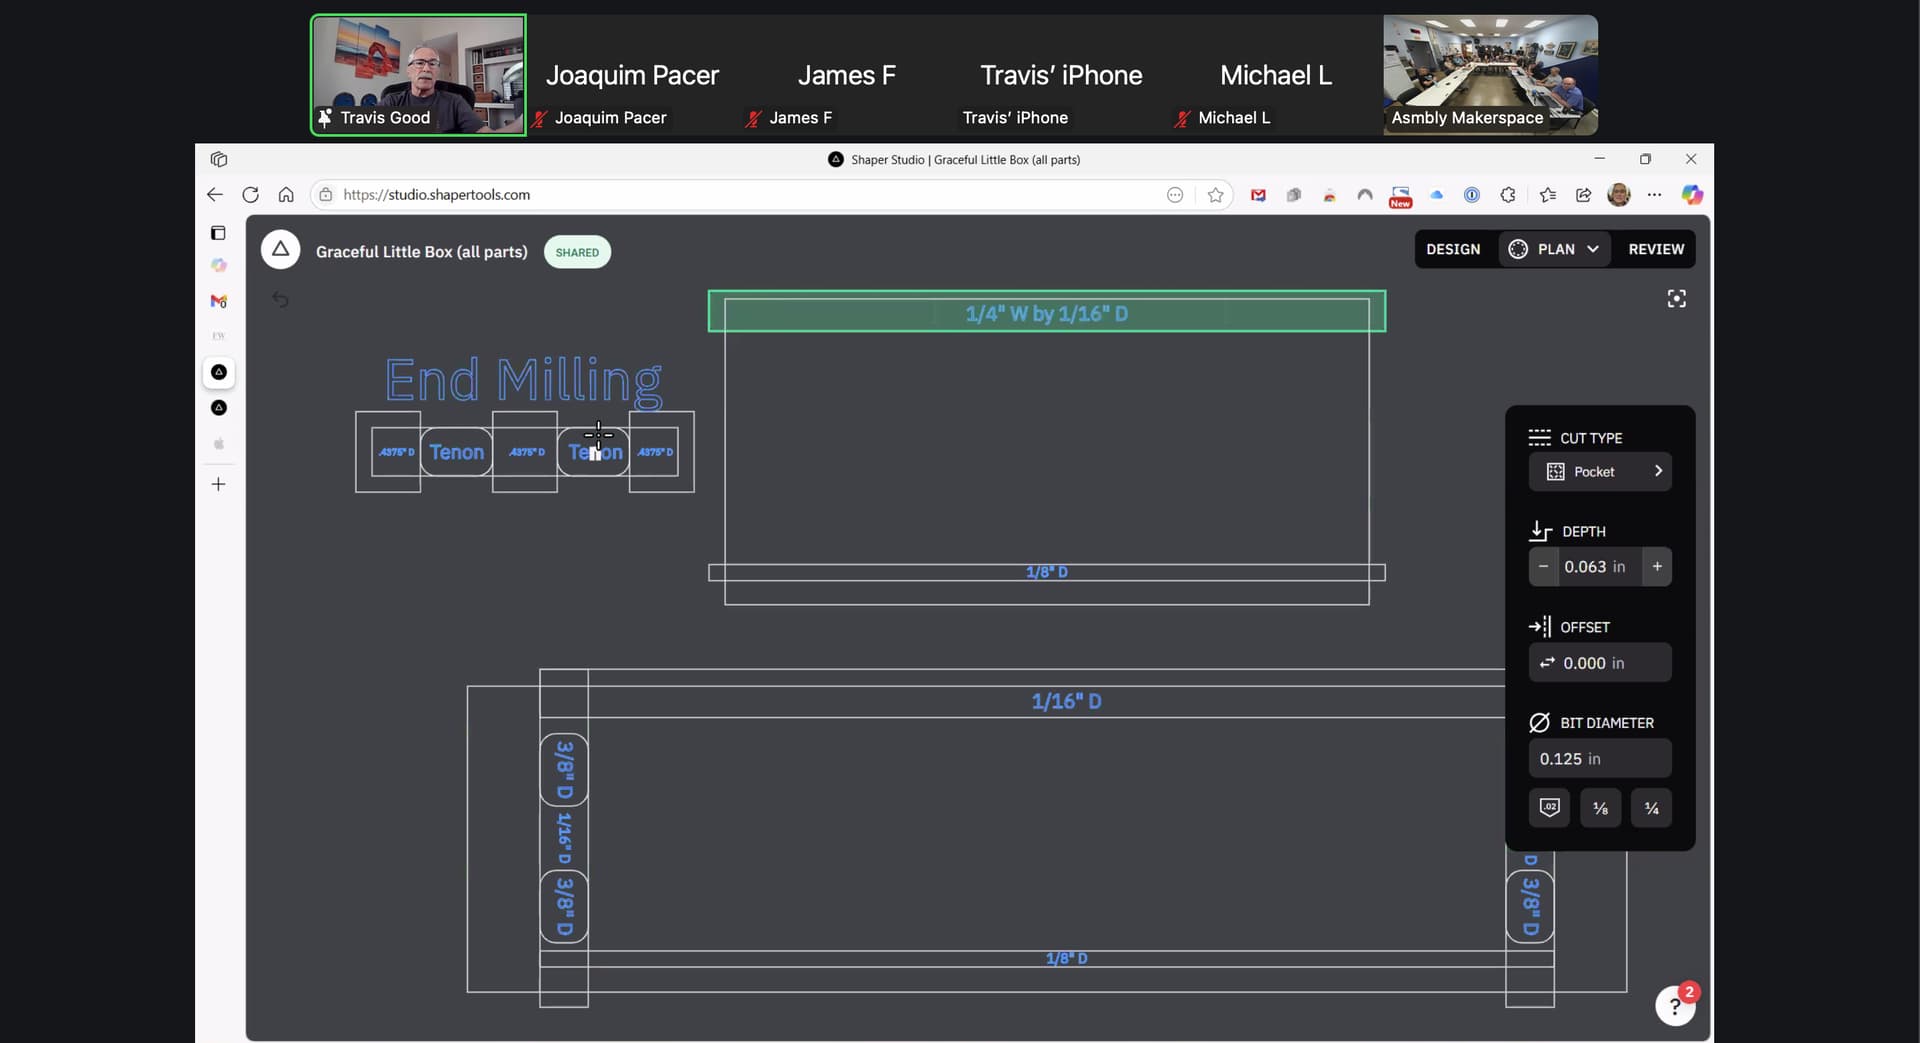Expand the PLAN dropdown chevron
1920x1043 pixels.
point(1593,249)
